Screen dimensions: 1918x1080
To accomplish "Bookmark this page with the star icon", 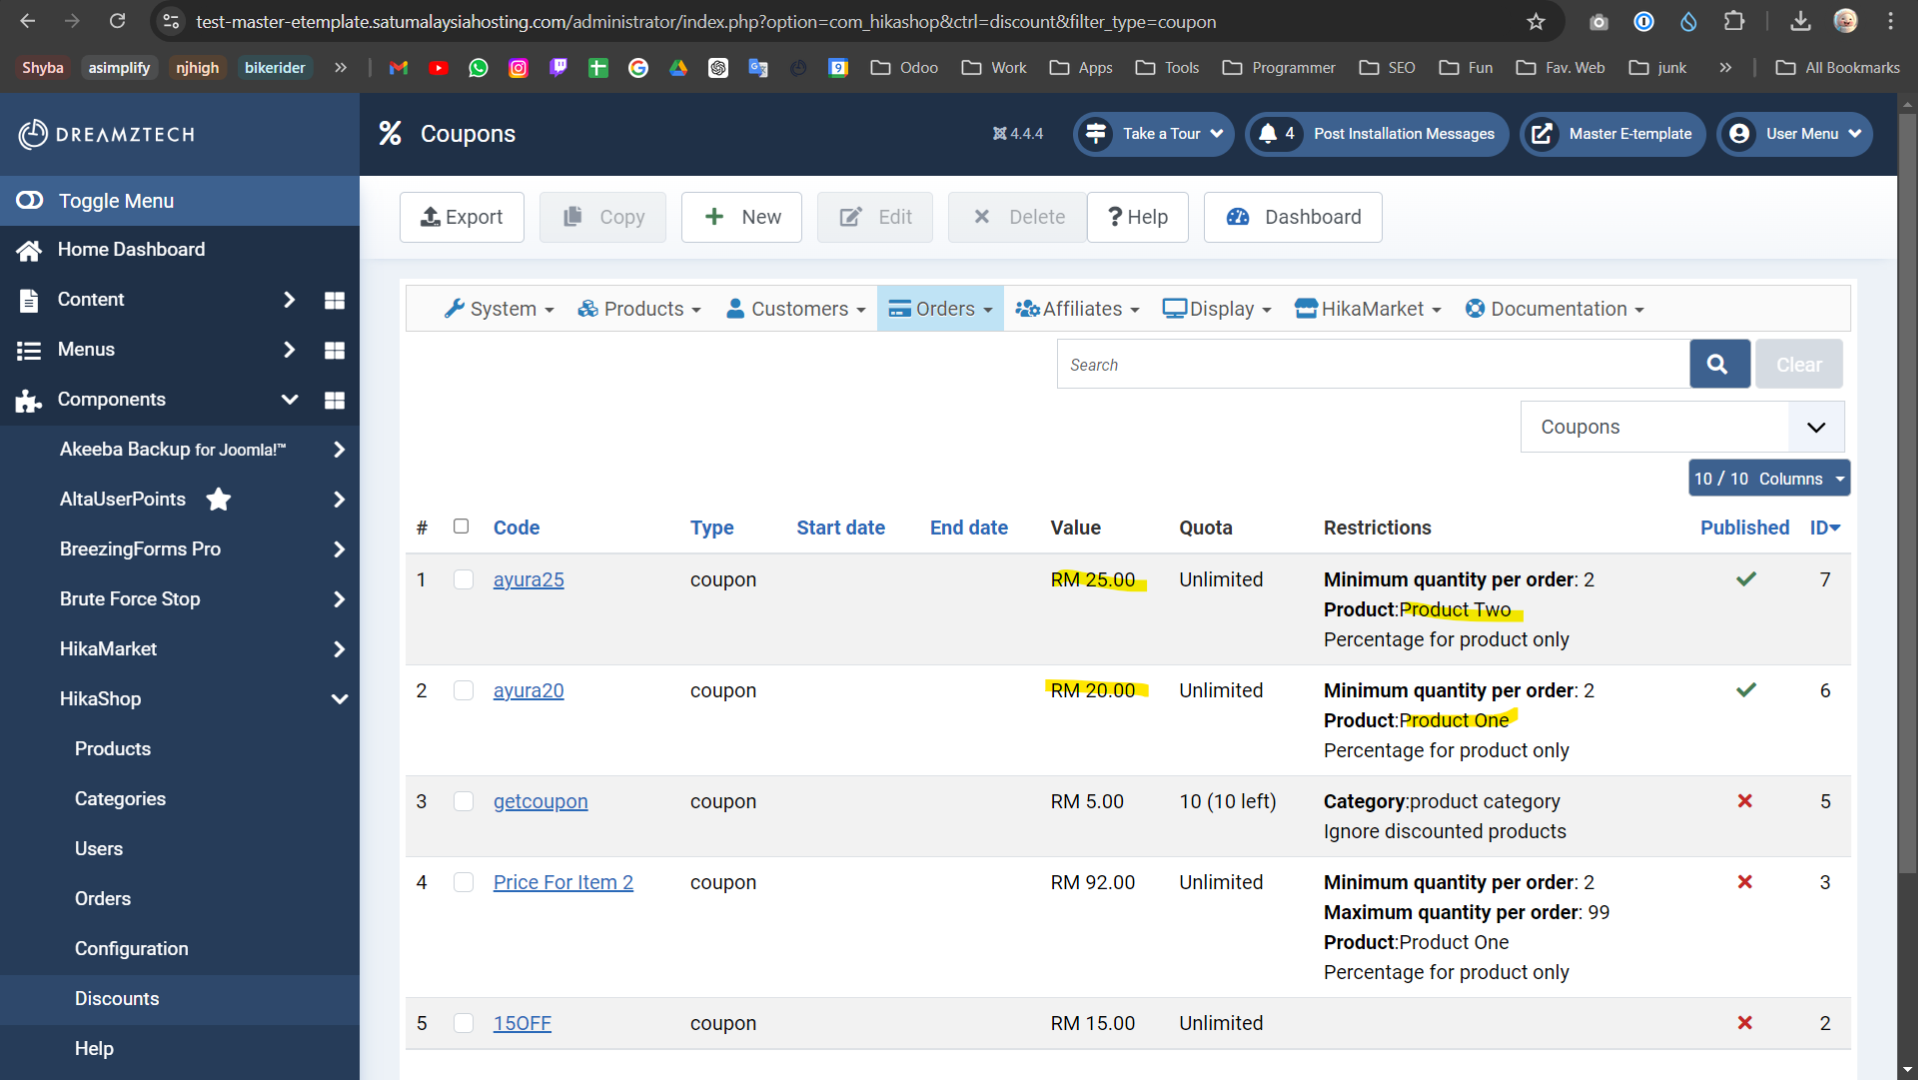I will [1535, 22].
